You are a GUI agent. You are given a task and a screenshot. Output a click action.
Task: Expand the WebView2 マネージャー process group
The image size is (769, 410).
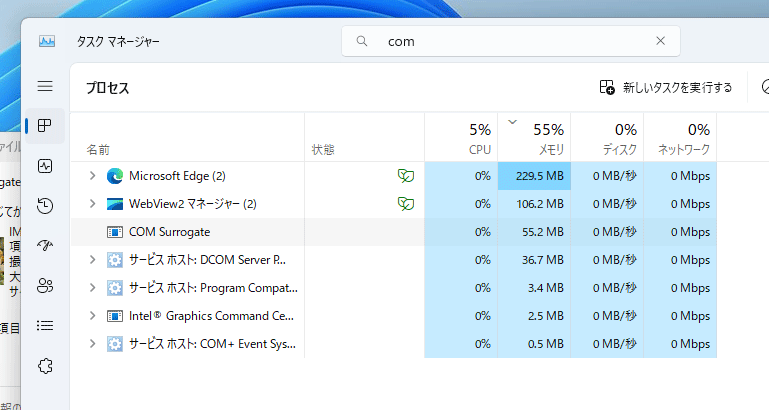(92, 204)
